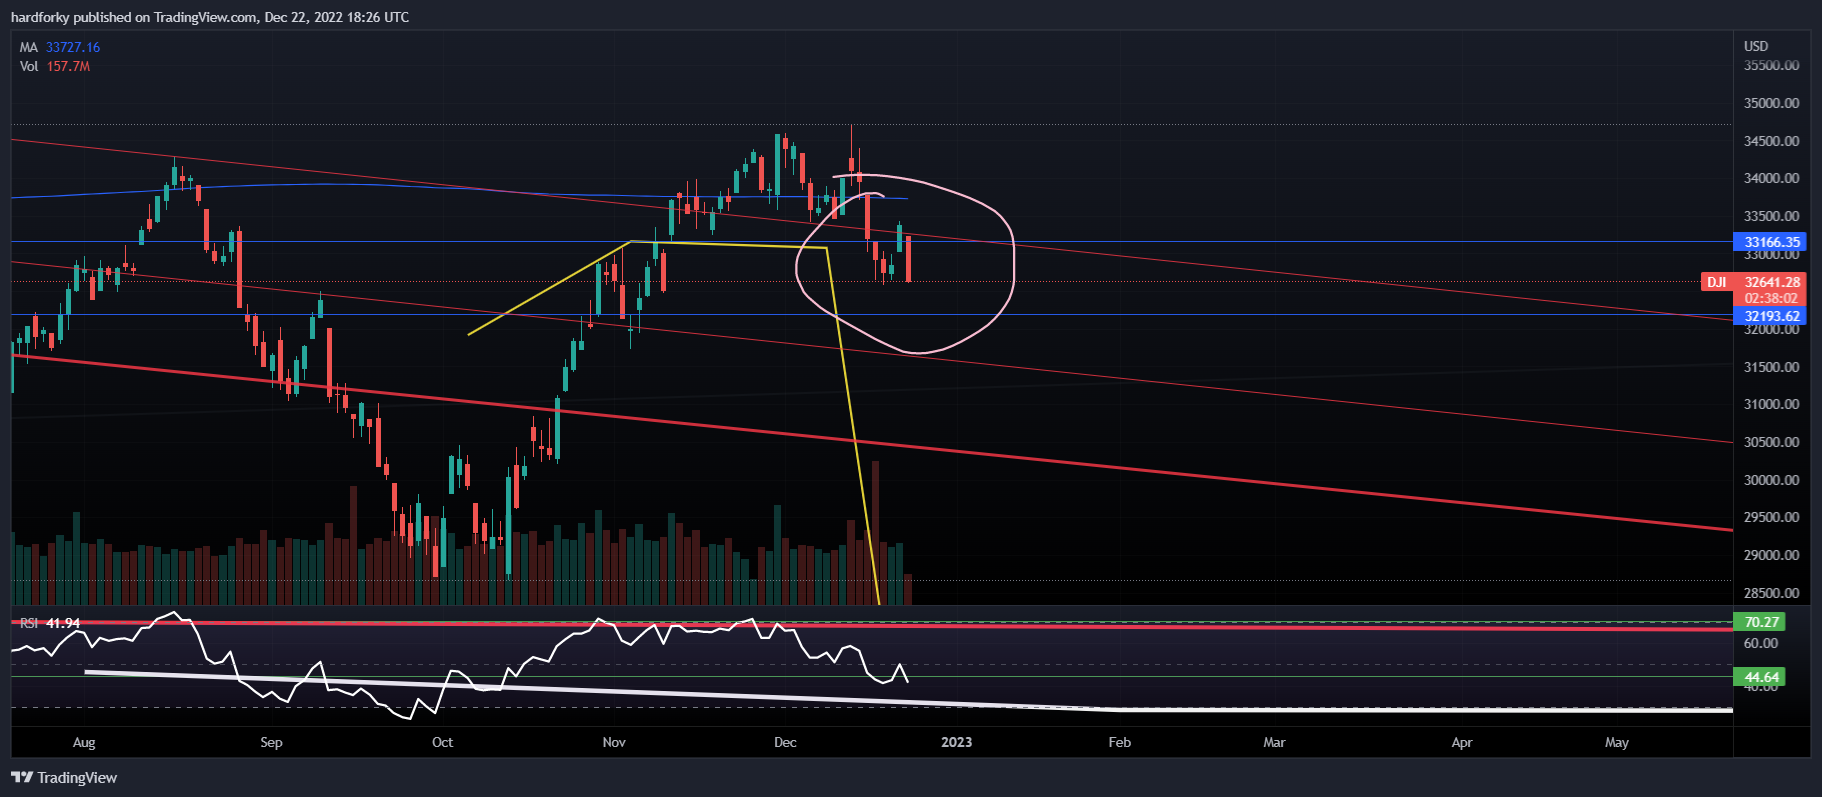Click the 2023 label on time axis

pos(956,742)
